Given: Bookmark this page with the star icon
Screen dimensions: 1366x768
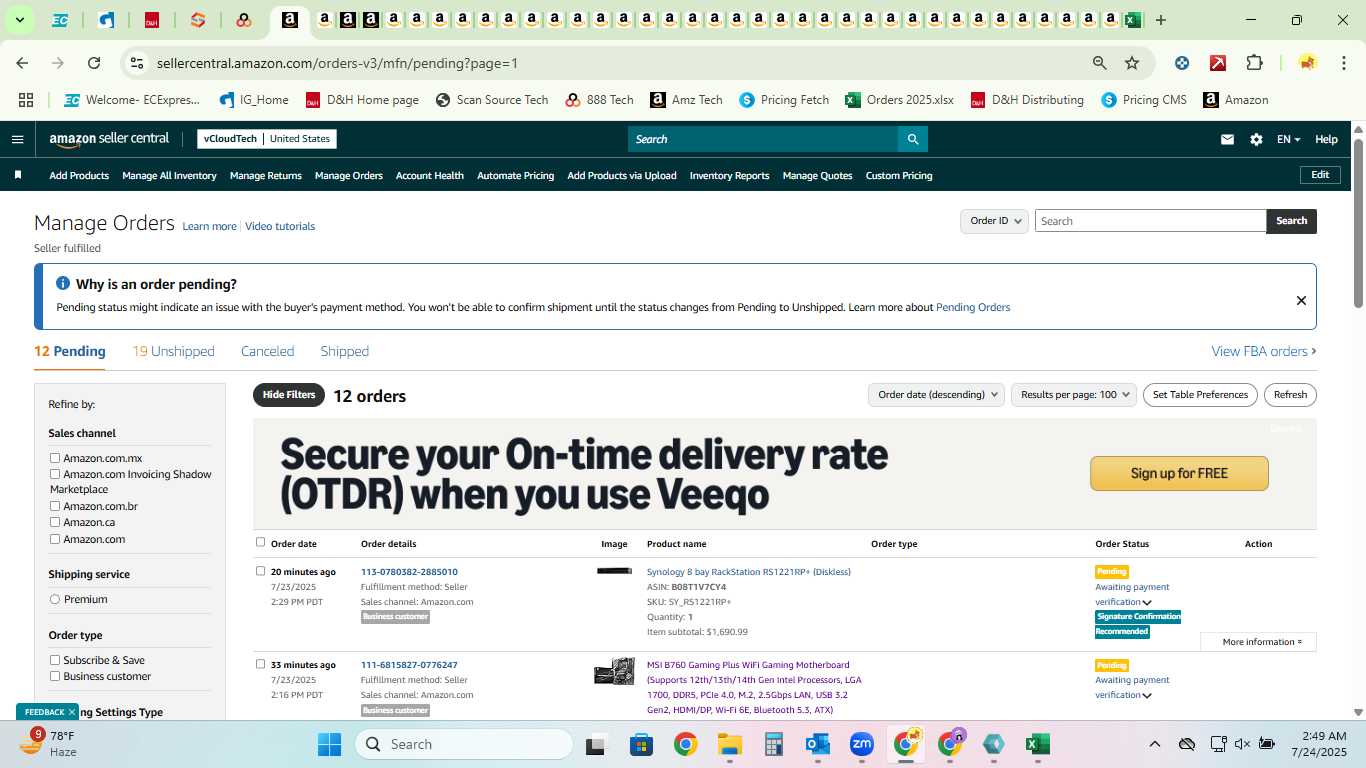Looking at the screenshot, I should (1132, 63).
